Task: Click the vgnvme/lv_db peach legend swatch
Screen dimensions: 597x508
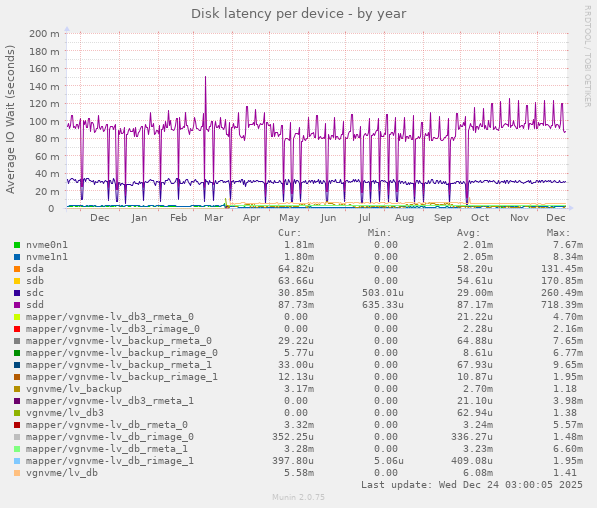Action: click(17, 473)
